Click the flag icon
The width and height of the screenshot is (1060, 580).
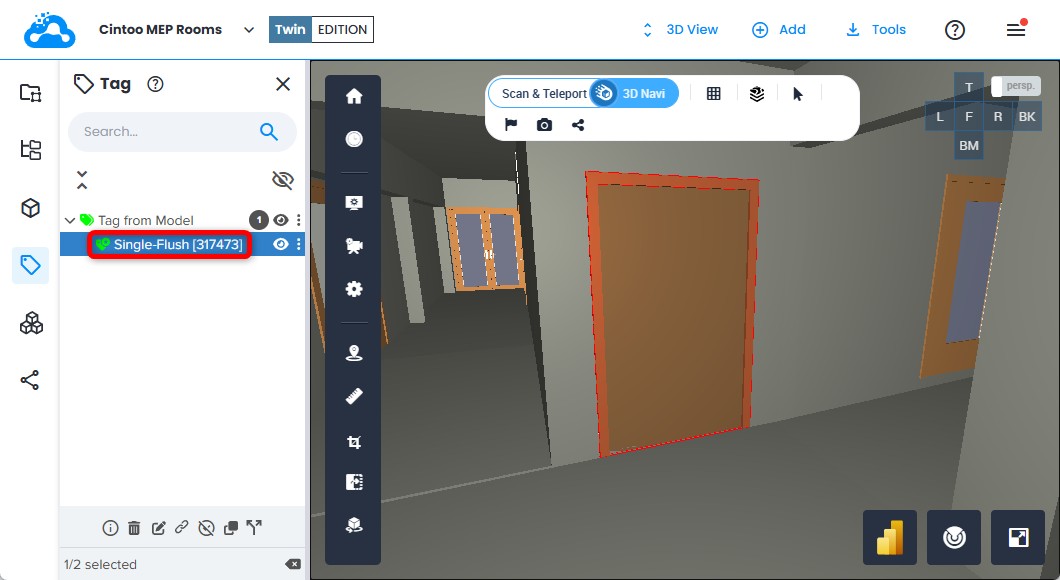coord(511,125)
